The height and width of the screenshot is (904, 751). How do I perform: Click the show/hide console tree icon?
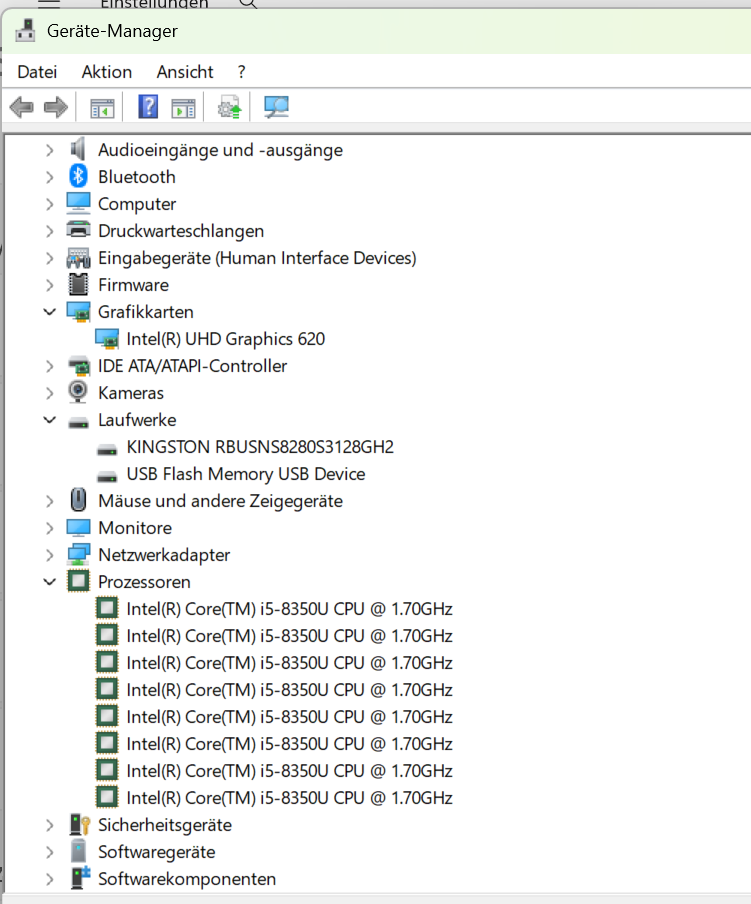point(102,108)
